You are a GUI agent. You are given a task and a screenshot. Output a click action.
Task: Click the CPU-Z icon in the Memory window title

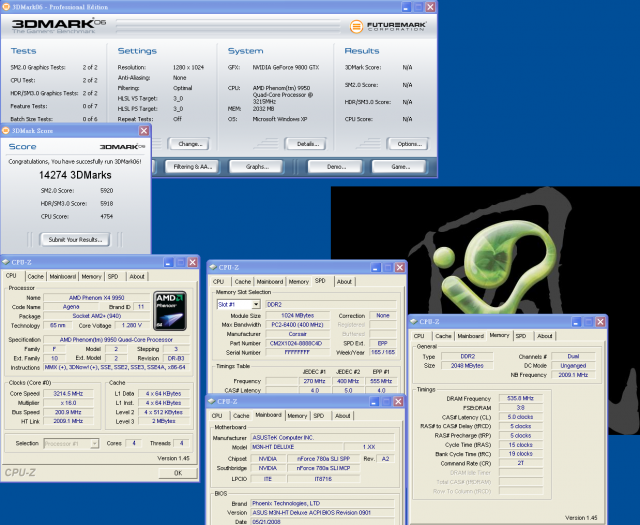414,322
